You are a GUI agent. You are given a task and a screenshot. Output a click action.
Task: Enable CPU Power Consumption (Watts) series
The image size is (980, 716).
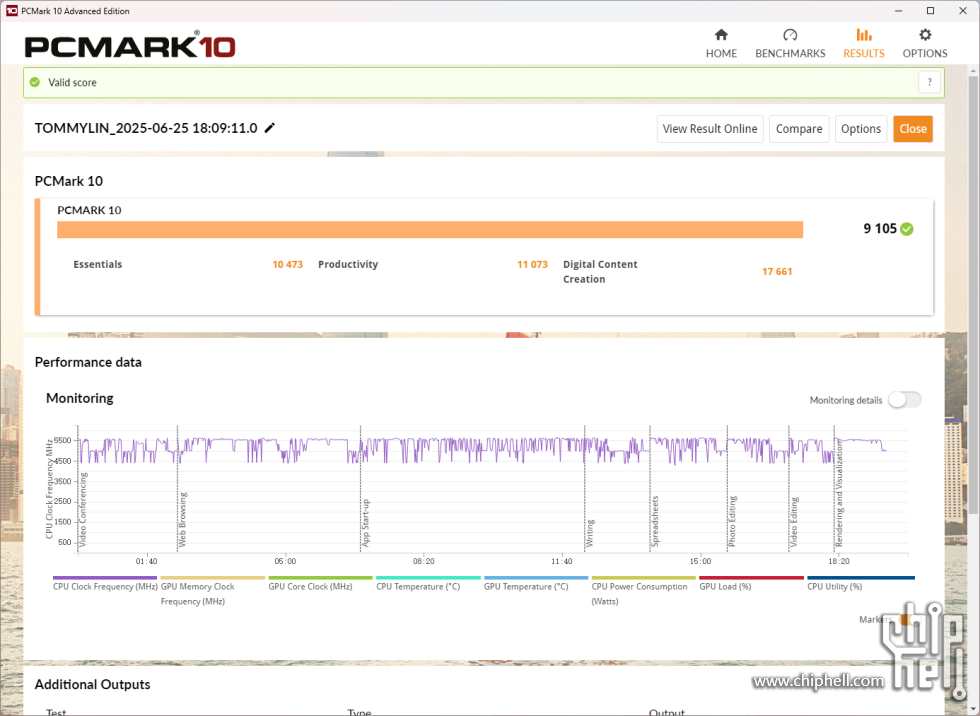coord(643,592)
